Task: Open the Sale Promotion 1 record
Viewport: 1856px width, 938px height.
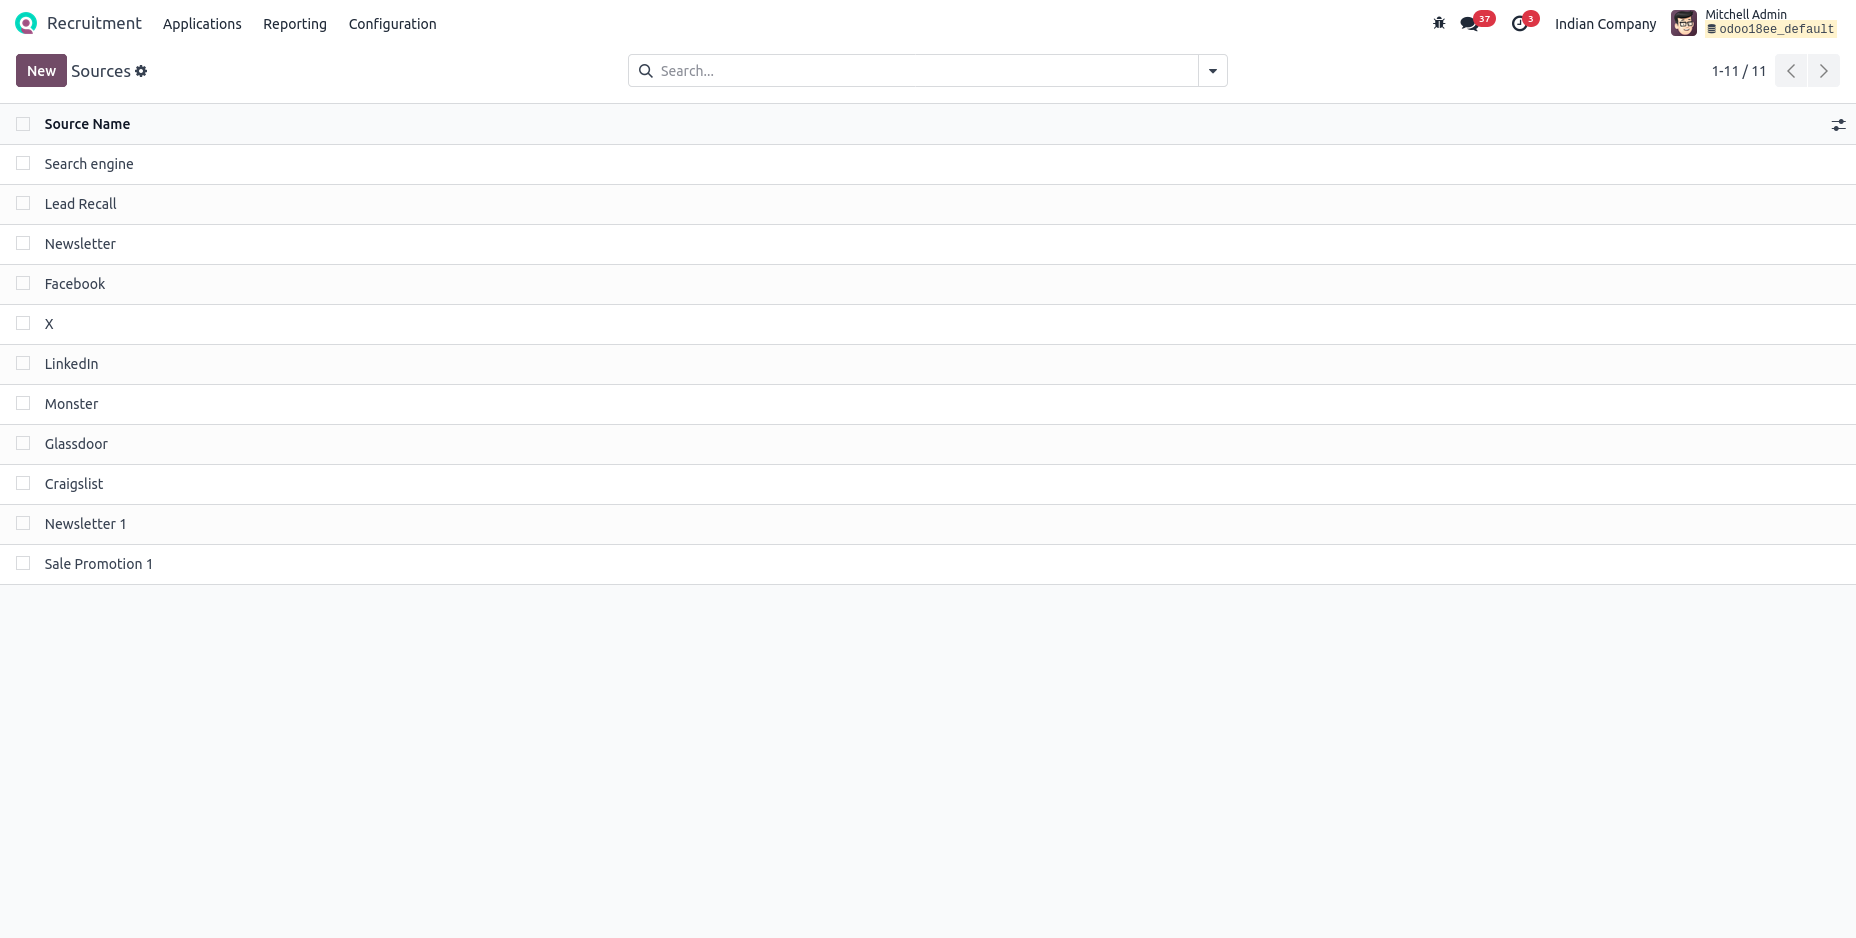Action: coord(99,564)
